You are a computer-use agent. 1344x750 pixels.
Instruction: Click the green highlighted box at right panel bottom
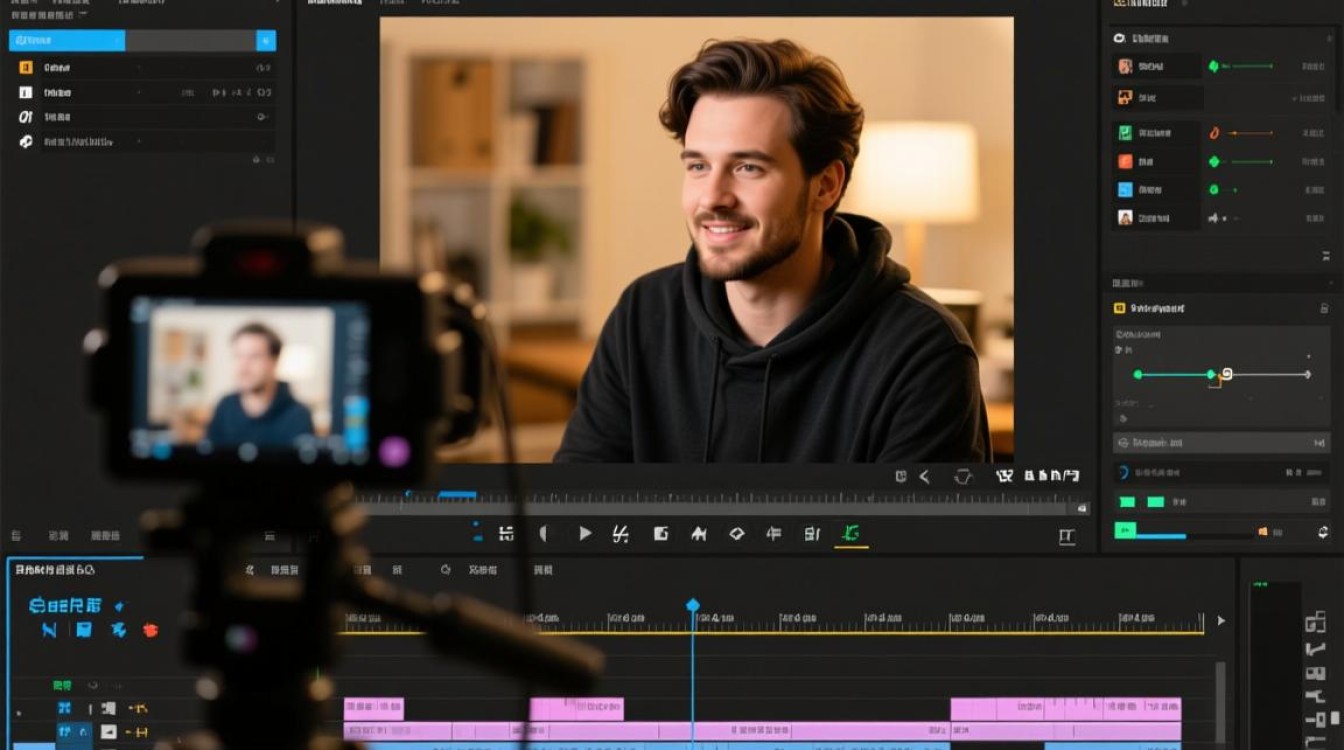[x=1125, y=531]
